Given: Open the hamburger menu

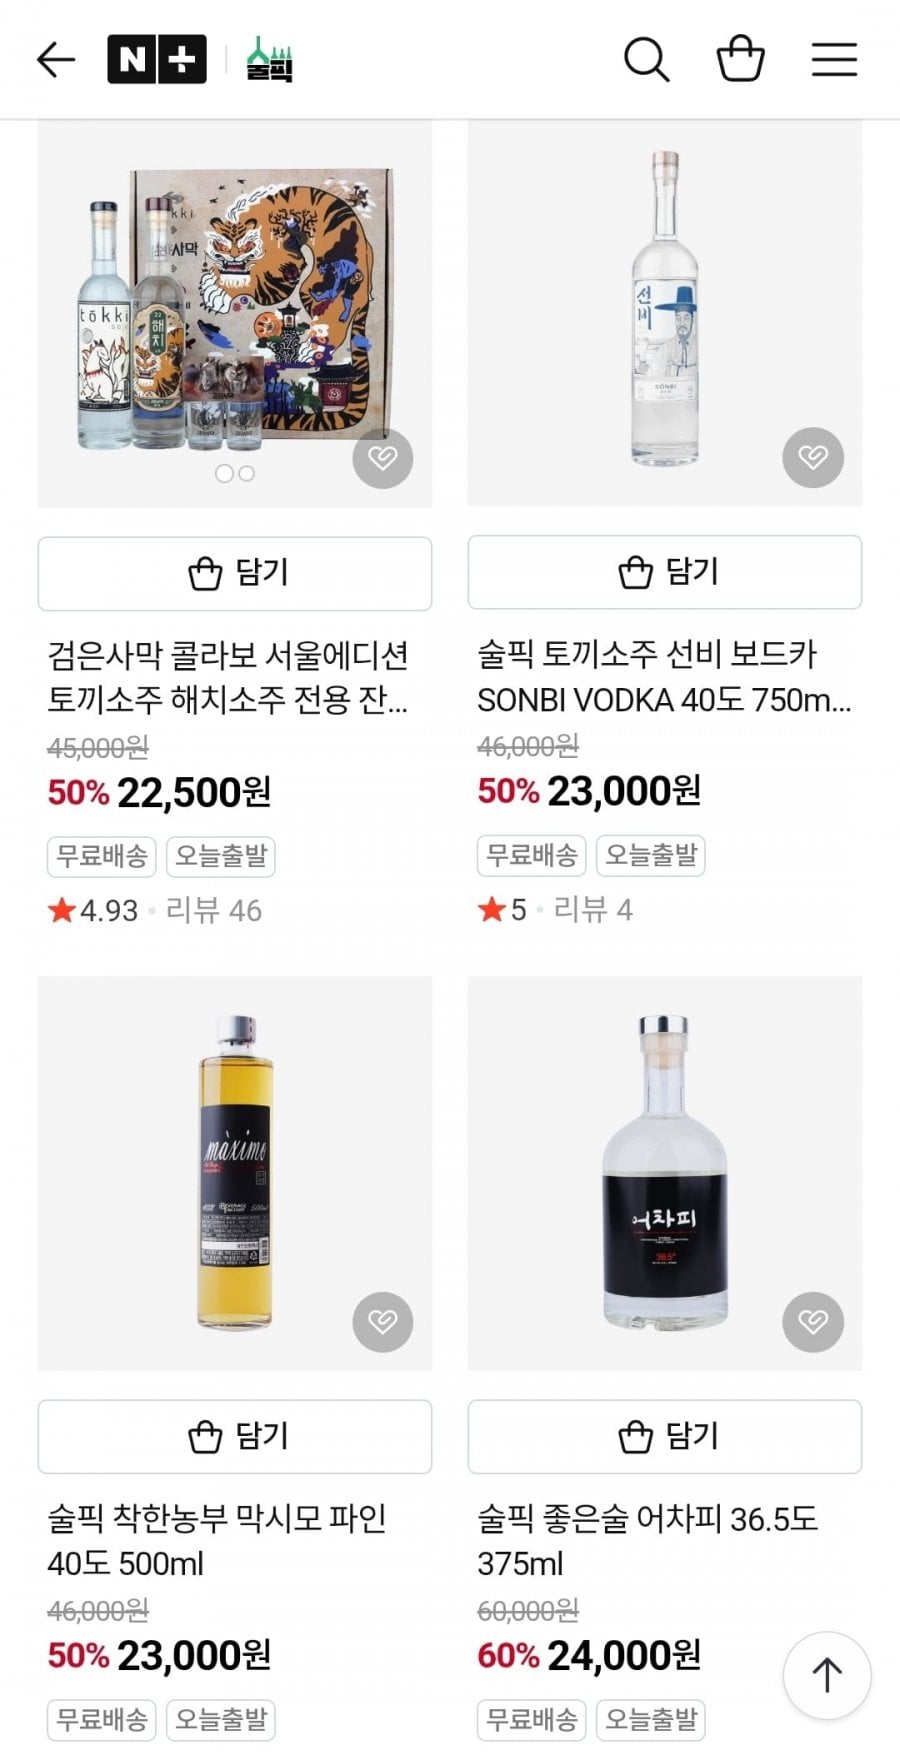Looking at the screenshot, I should pos(834,60).
